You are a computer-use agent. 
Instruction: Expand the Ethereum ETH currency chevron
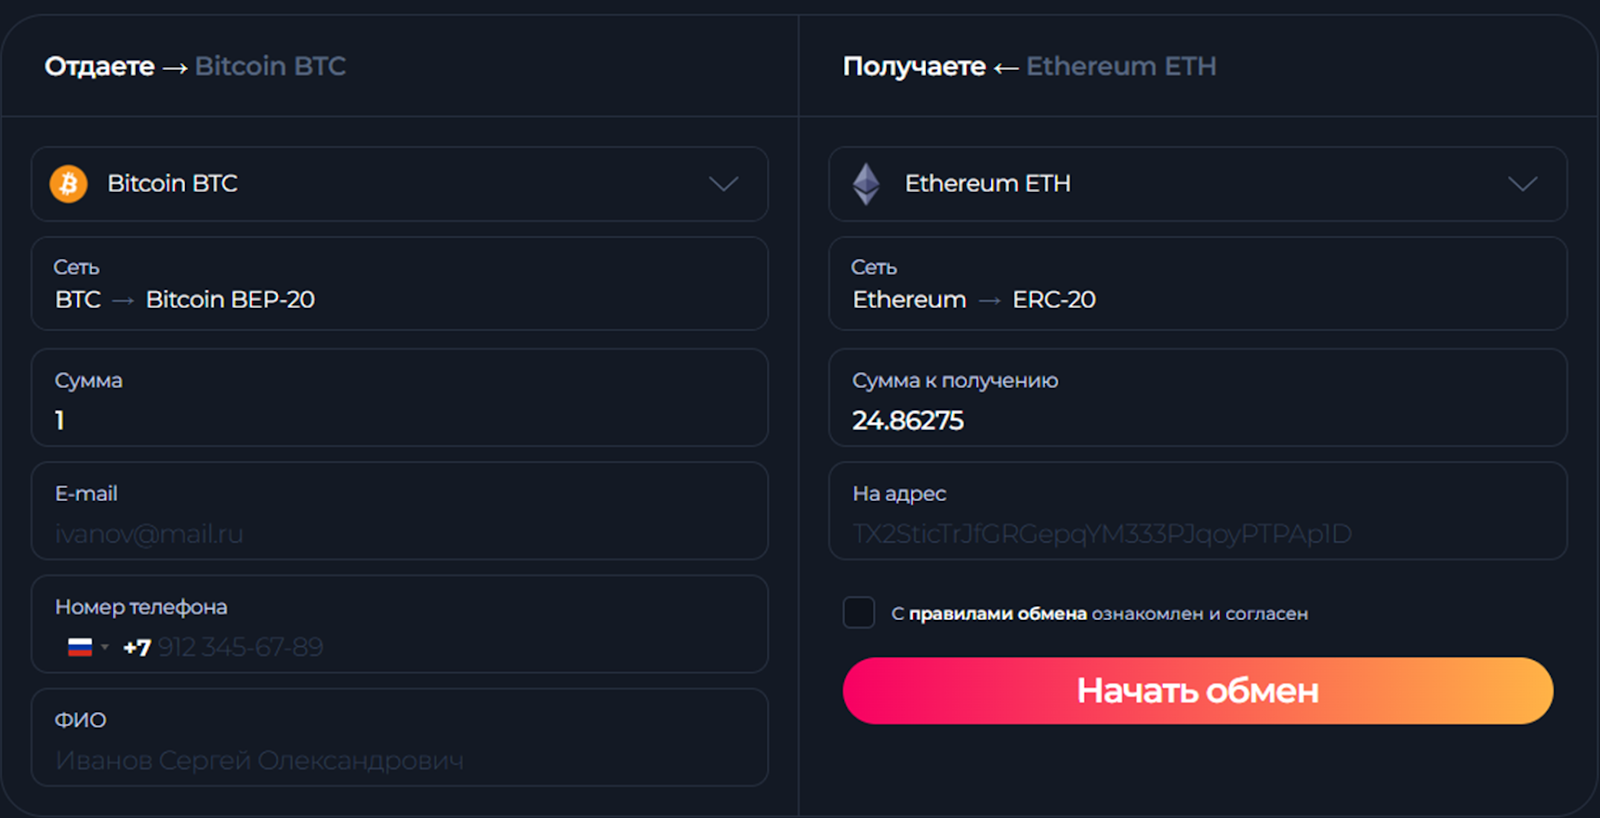1522,184
